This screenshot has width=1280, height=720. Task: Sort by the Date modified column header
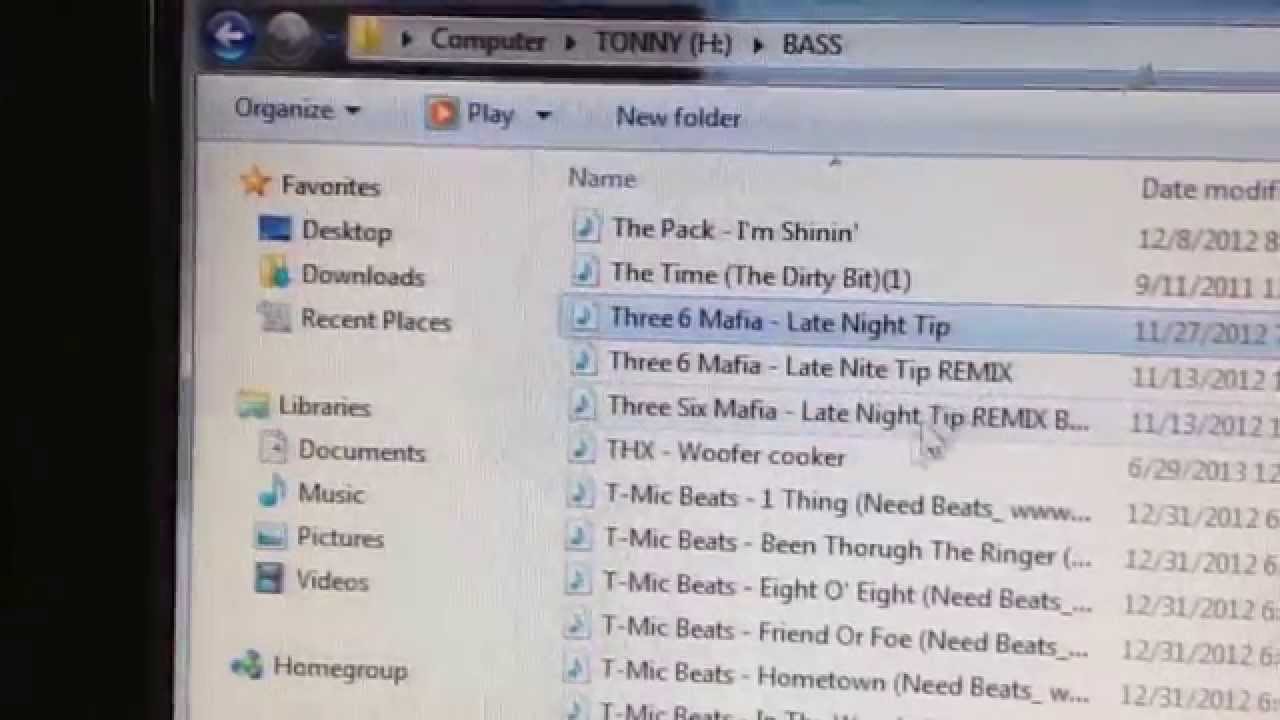coord(1210,188)
